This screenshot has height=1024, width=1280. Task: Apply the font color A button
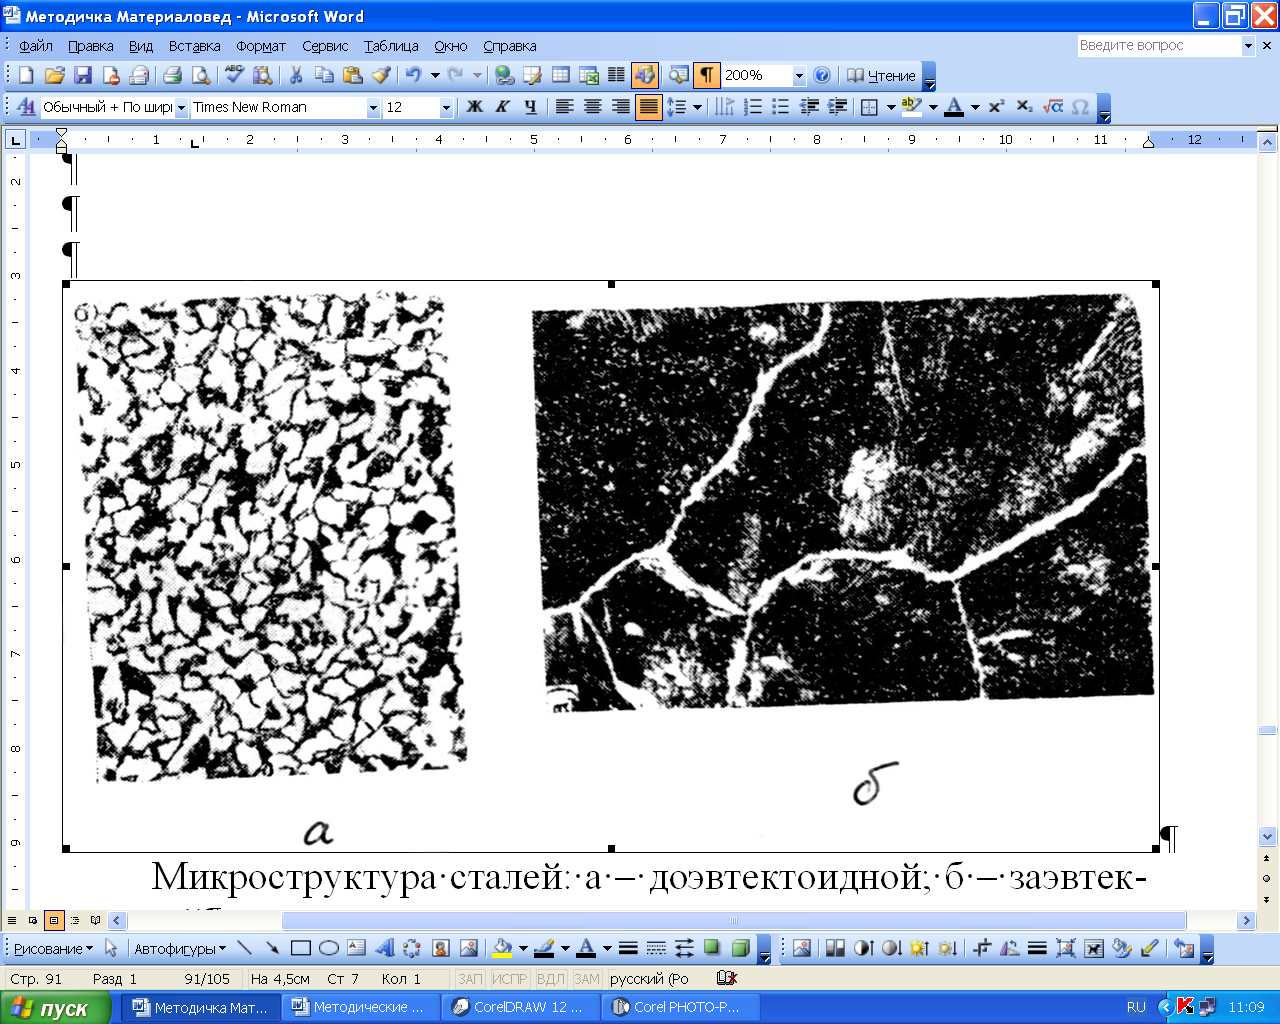pyautogui.click(x=954, y=107)
